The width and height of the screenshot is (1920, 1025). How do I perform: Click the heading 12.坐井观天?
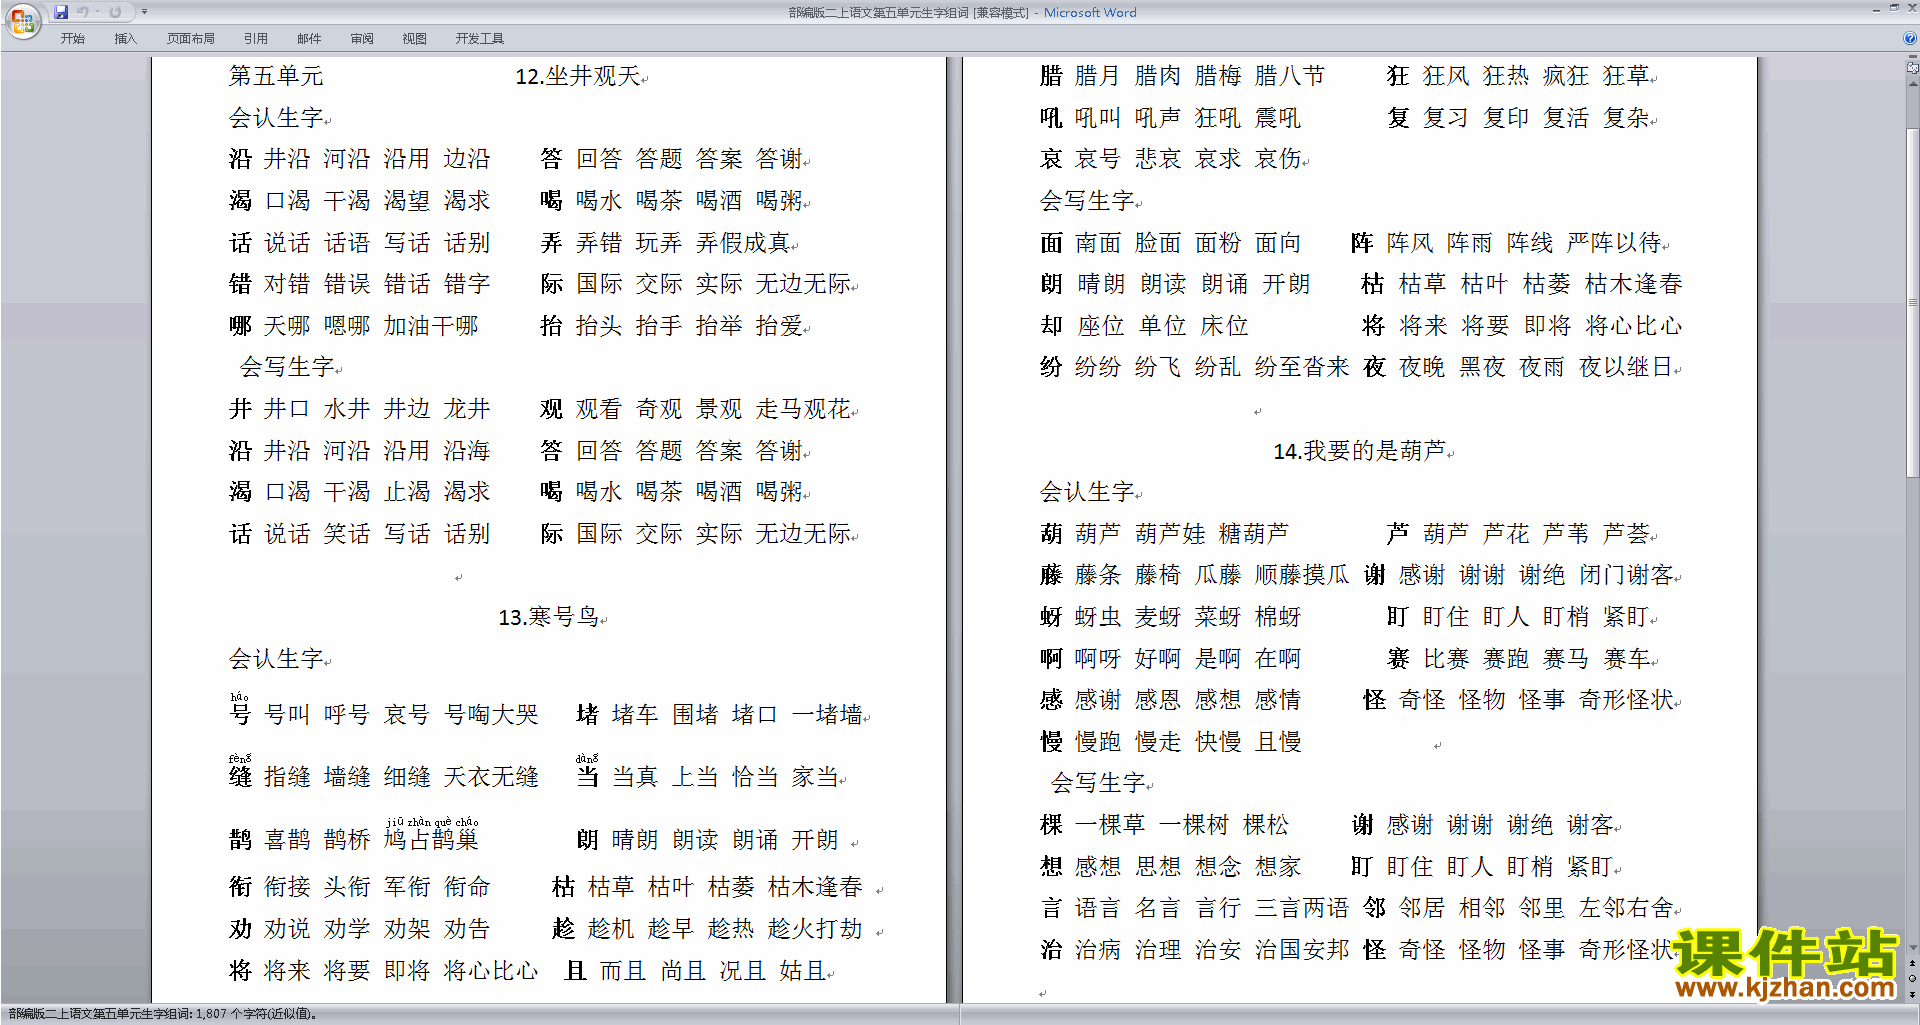578,77
